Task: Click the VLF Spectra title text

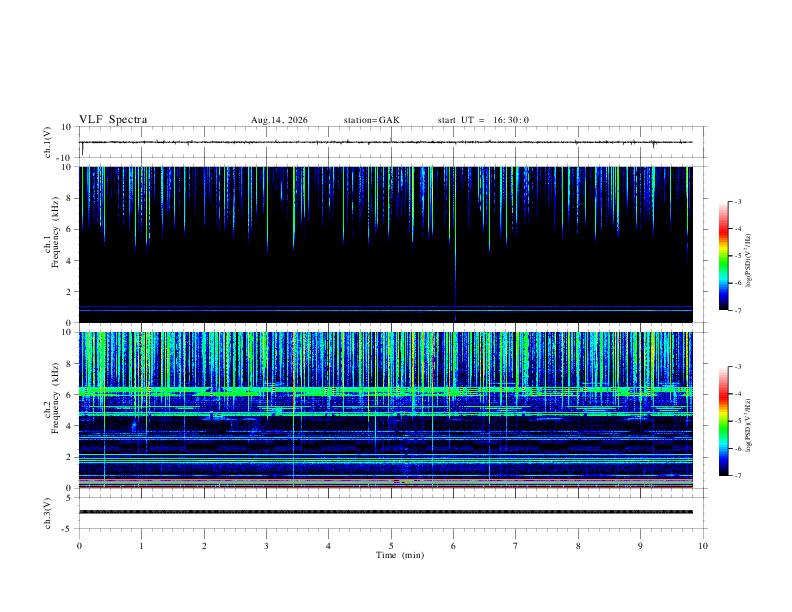Action: (x=113, y=120)
